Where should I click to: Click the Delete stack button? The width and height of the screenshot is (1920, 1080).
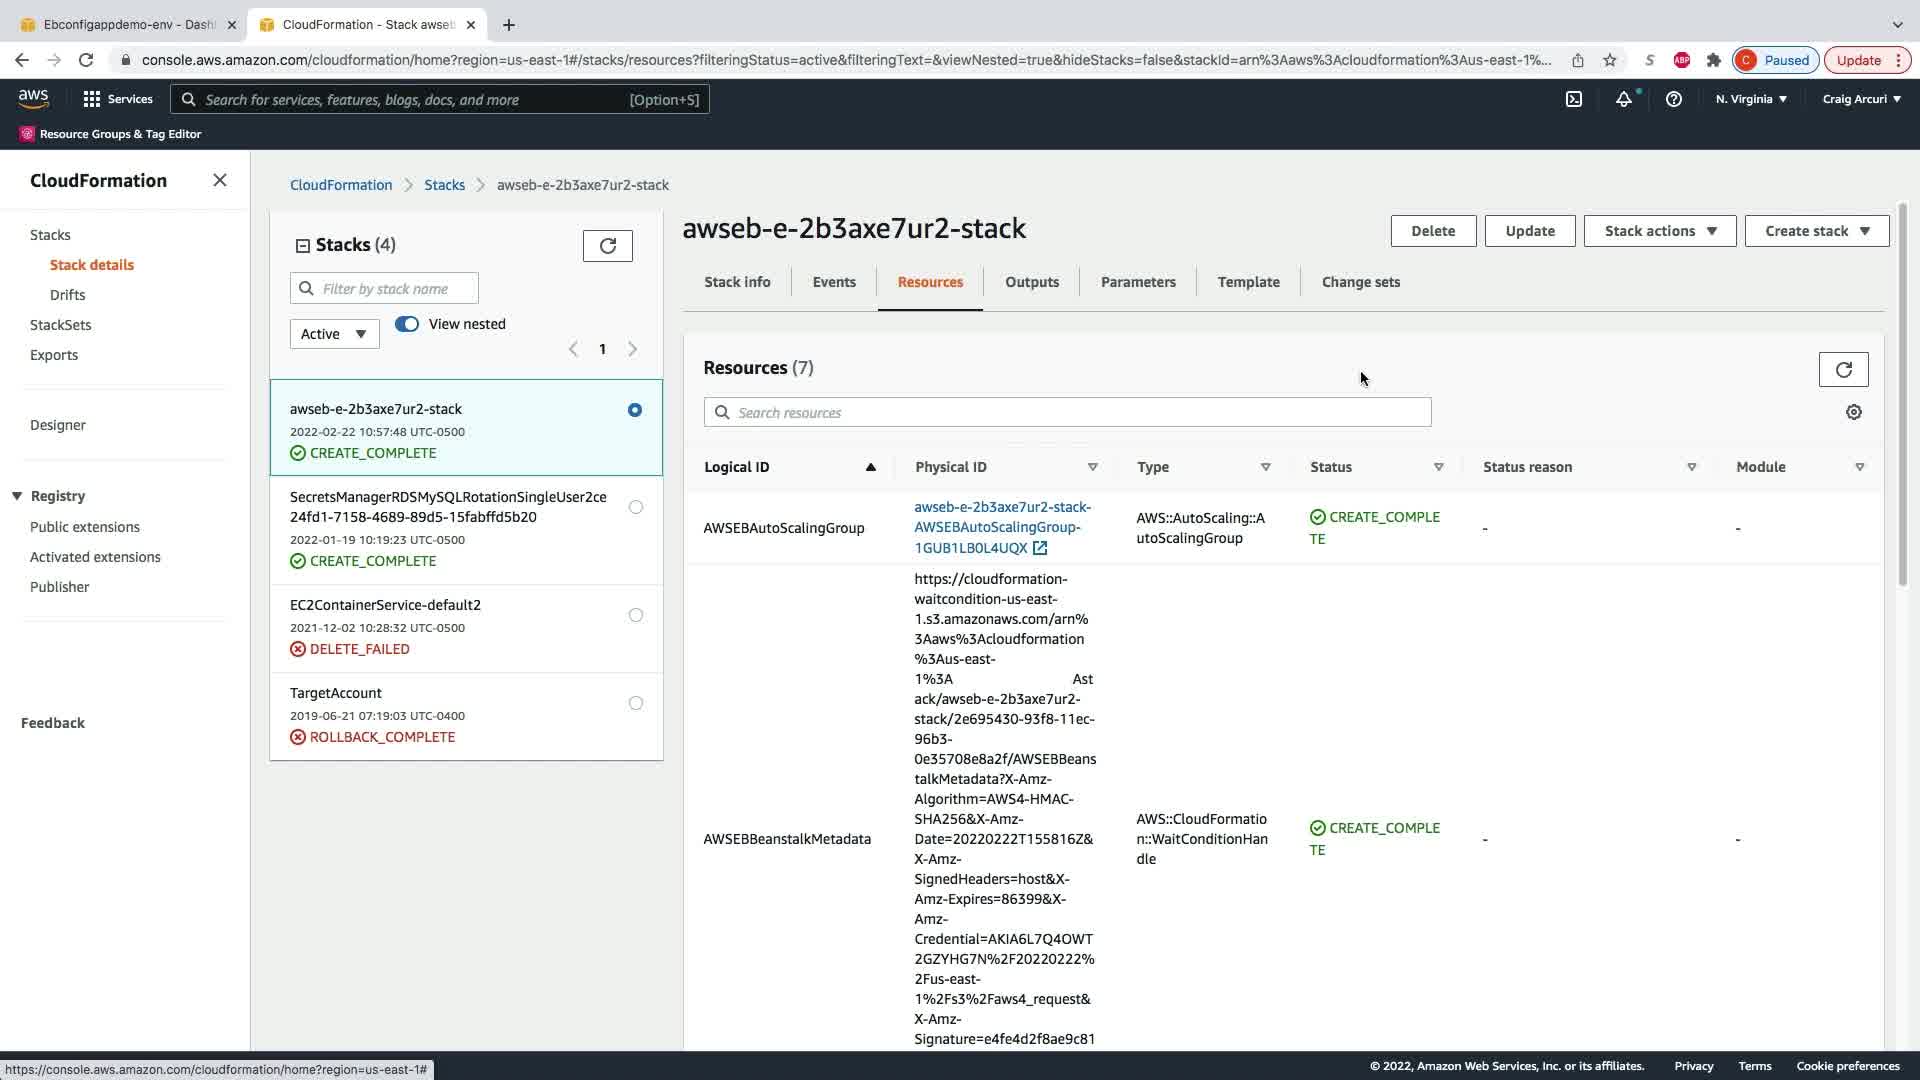point(1432,231)
